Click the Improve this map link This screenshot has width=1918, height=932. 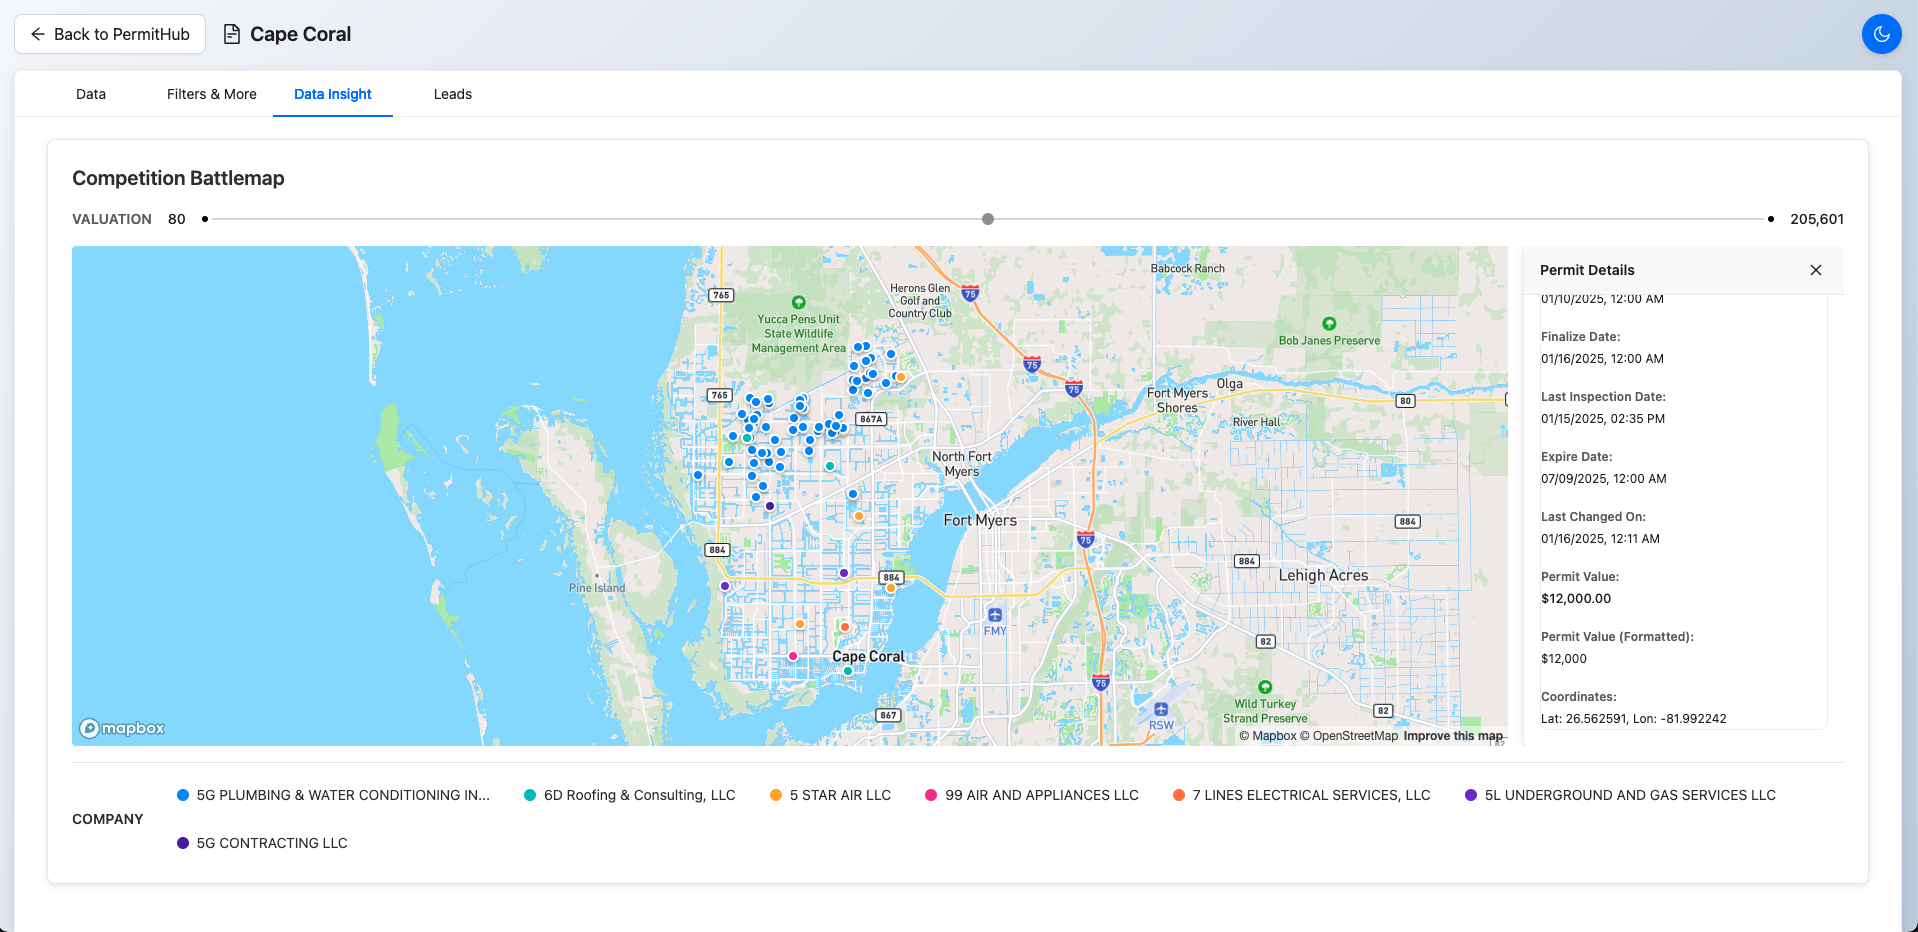1453,736
